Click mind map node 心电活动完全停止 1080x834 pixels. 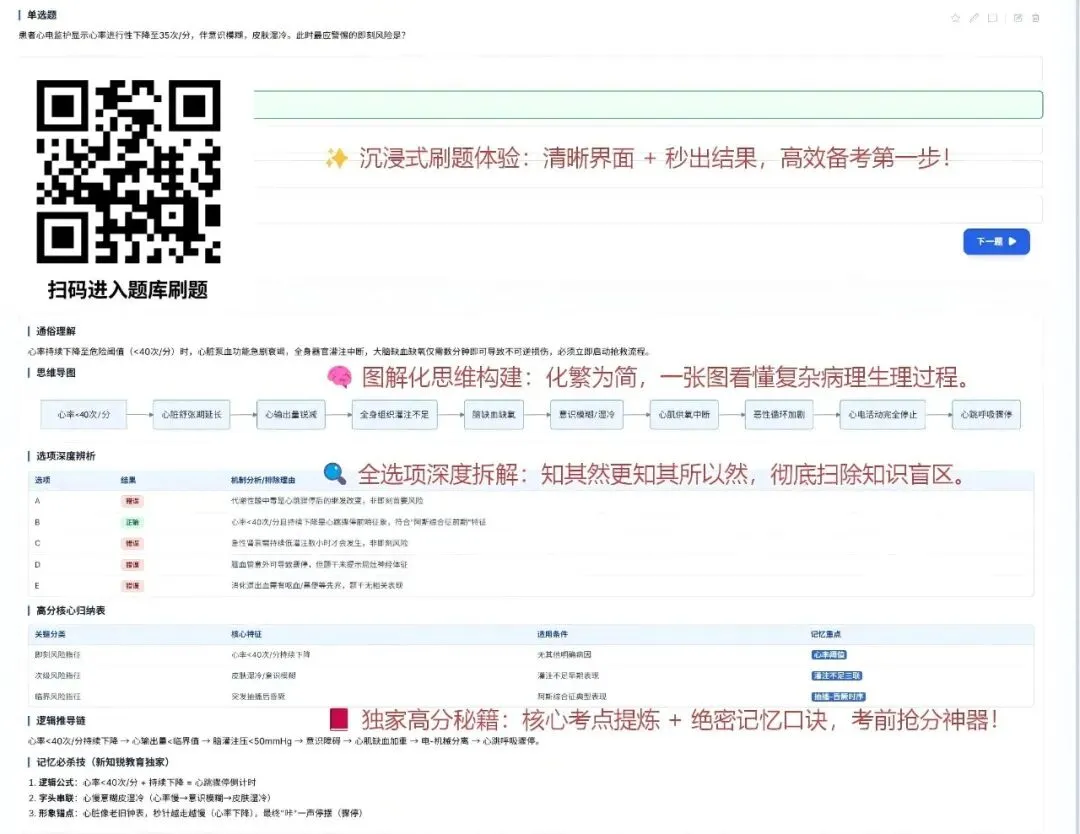coord(882,415)
